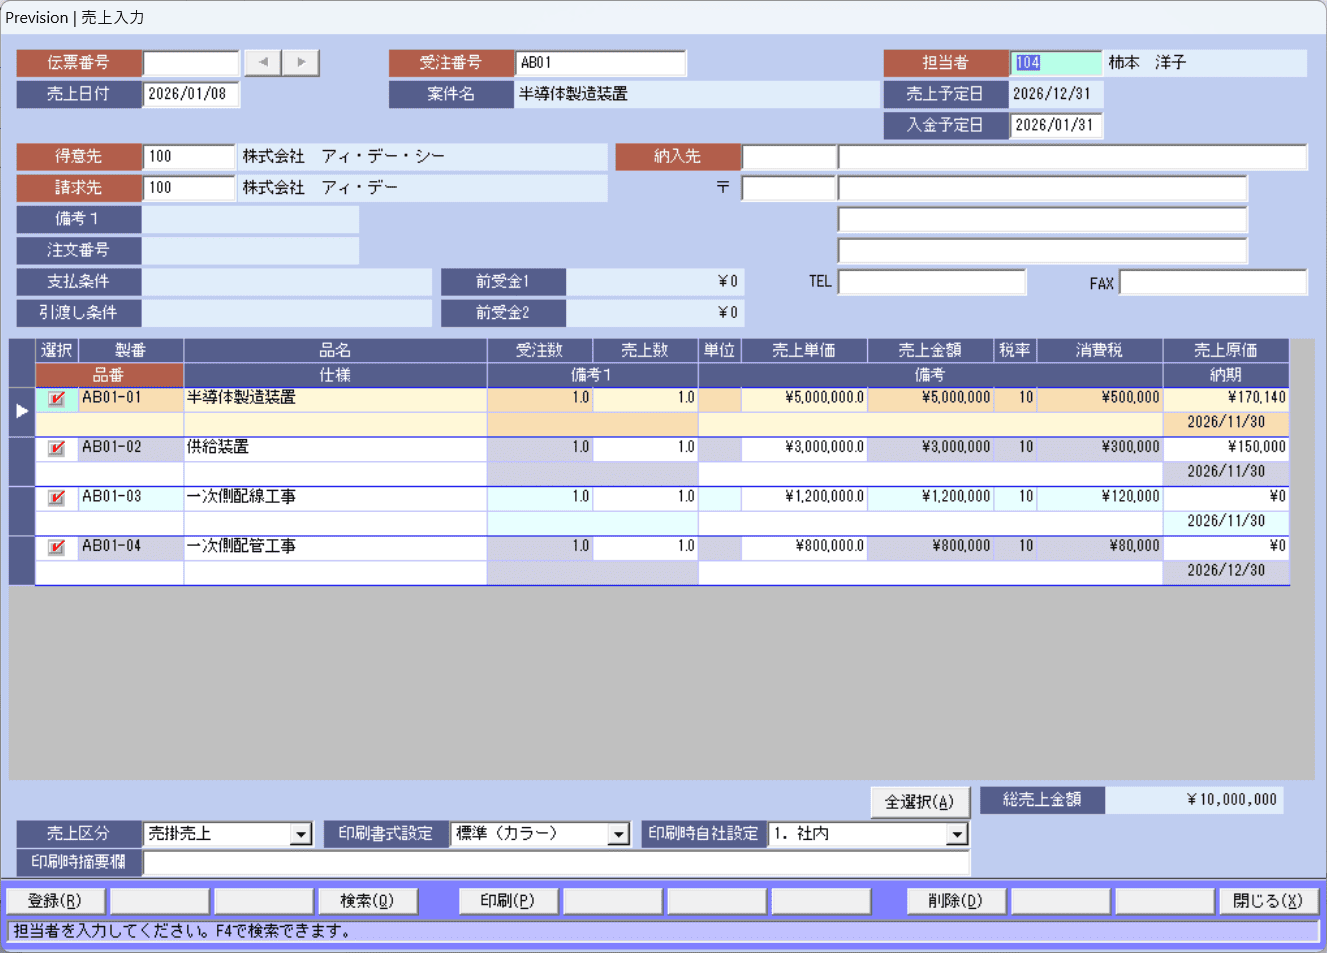The width and height of the screenshot is (1327, 953).
Task: Toggle the checkbox for row AB01-03
Action: pos(57,498)
